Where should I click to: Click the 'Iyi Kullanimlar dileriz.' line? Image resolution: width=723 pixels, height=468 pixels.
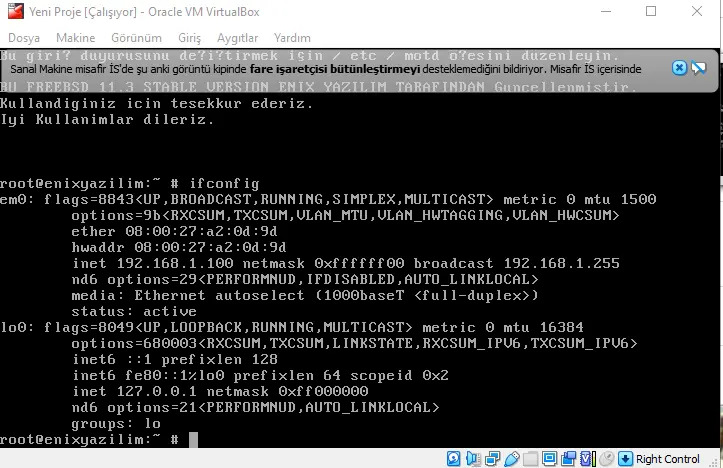[x=107, y=119]
